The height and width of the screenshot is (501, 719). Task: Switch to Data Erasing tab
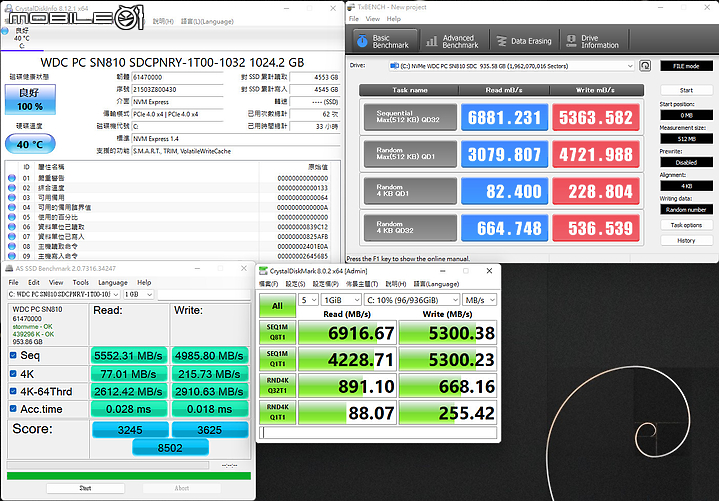coord(525,41)
